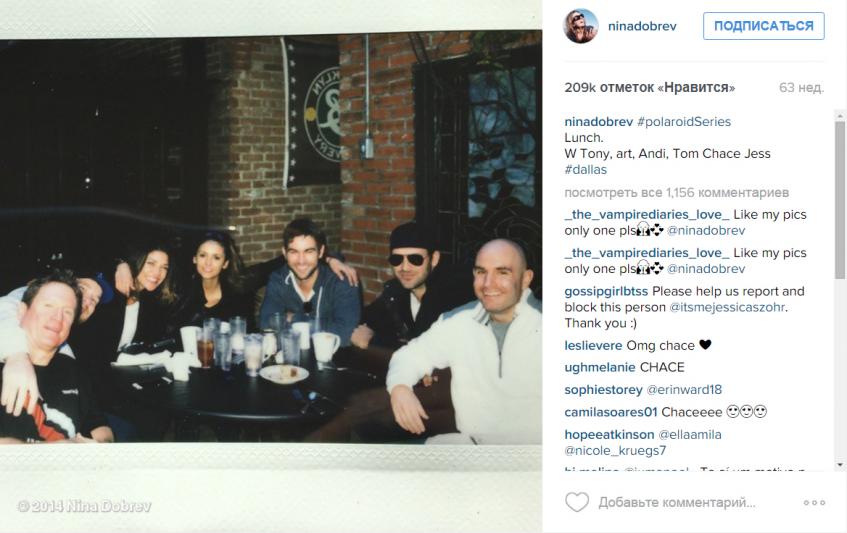This screenshot has height=533, width=847.
Task: Open ninadobrev username in header
Action: tap(642, 26)
